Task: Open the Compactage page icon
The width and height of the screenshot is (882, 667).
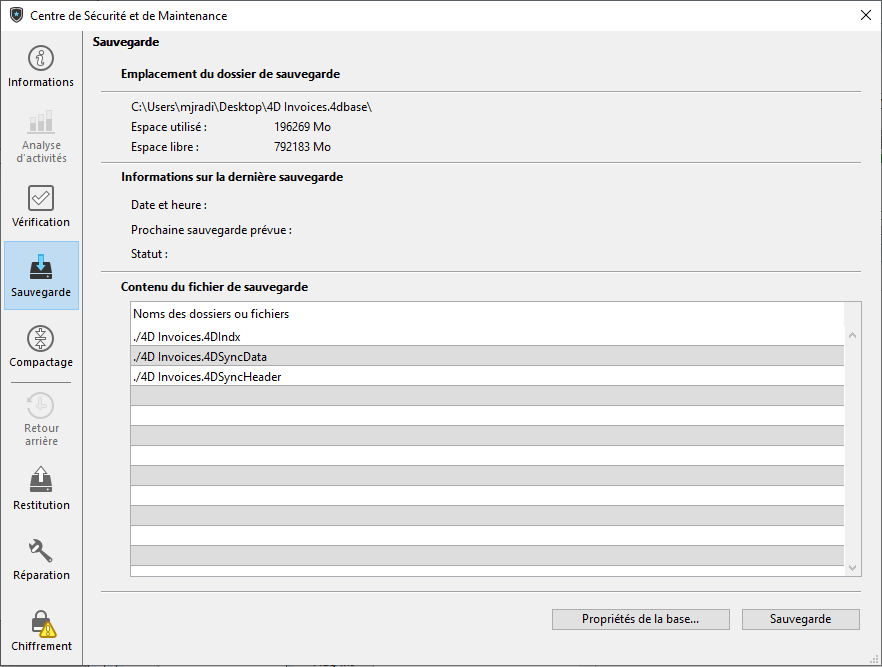Action: (41, 338)
